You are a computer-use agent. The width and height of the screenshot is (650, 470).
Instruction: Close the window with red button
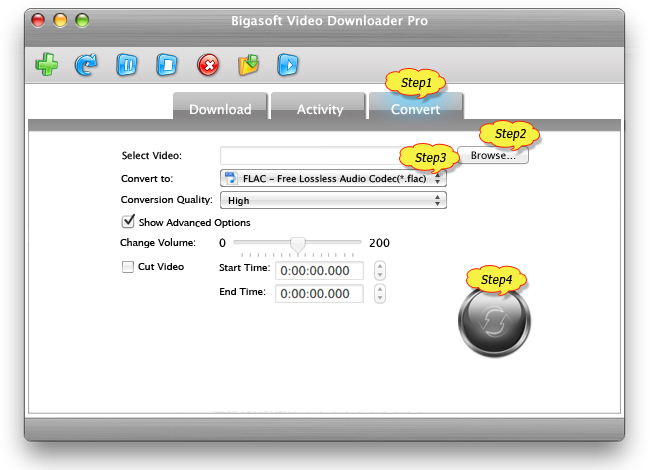click(x=38, y=20)
